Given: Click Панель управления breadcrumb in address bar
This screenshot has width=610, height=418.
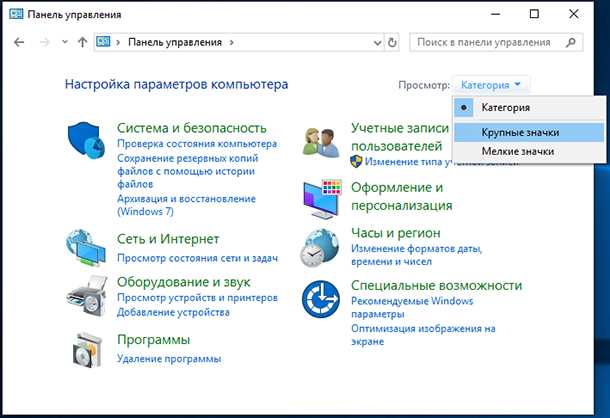Looking at the screenshot, I should pos(175,42).
